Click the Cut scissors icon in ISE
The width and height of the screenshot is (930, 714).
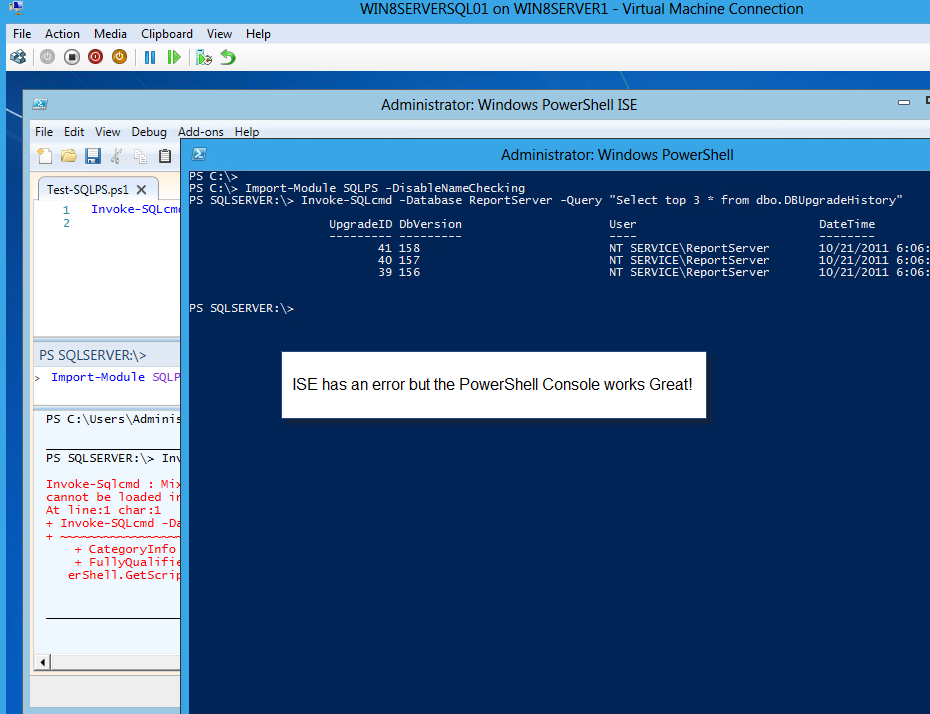117,156
